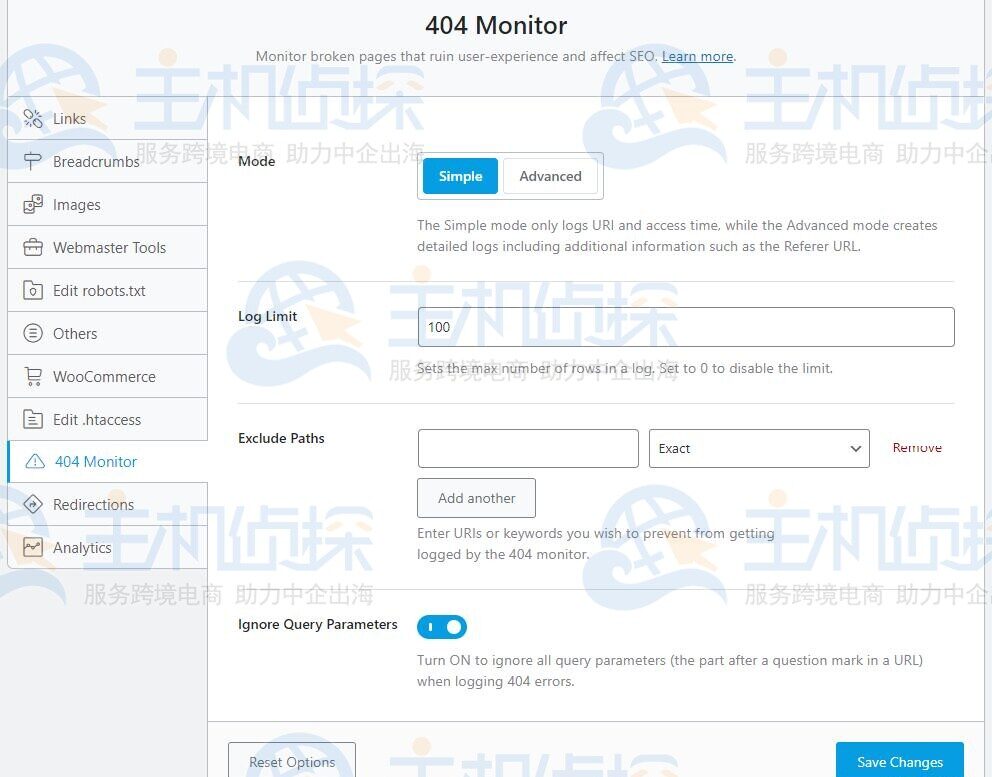Open the Learn more link
Image resolution: width=992 pixels, height=777 pixels.
[x=697, y=56]
